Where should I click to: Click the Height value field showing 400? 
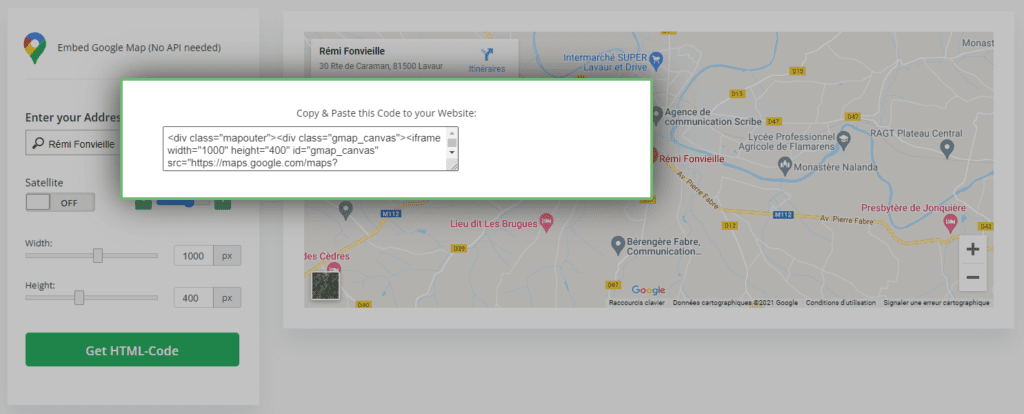click(x=194, y=298)
